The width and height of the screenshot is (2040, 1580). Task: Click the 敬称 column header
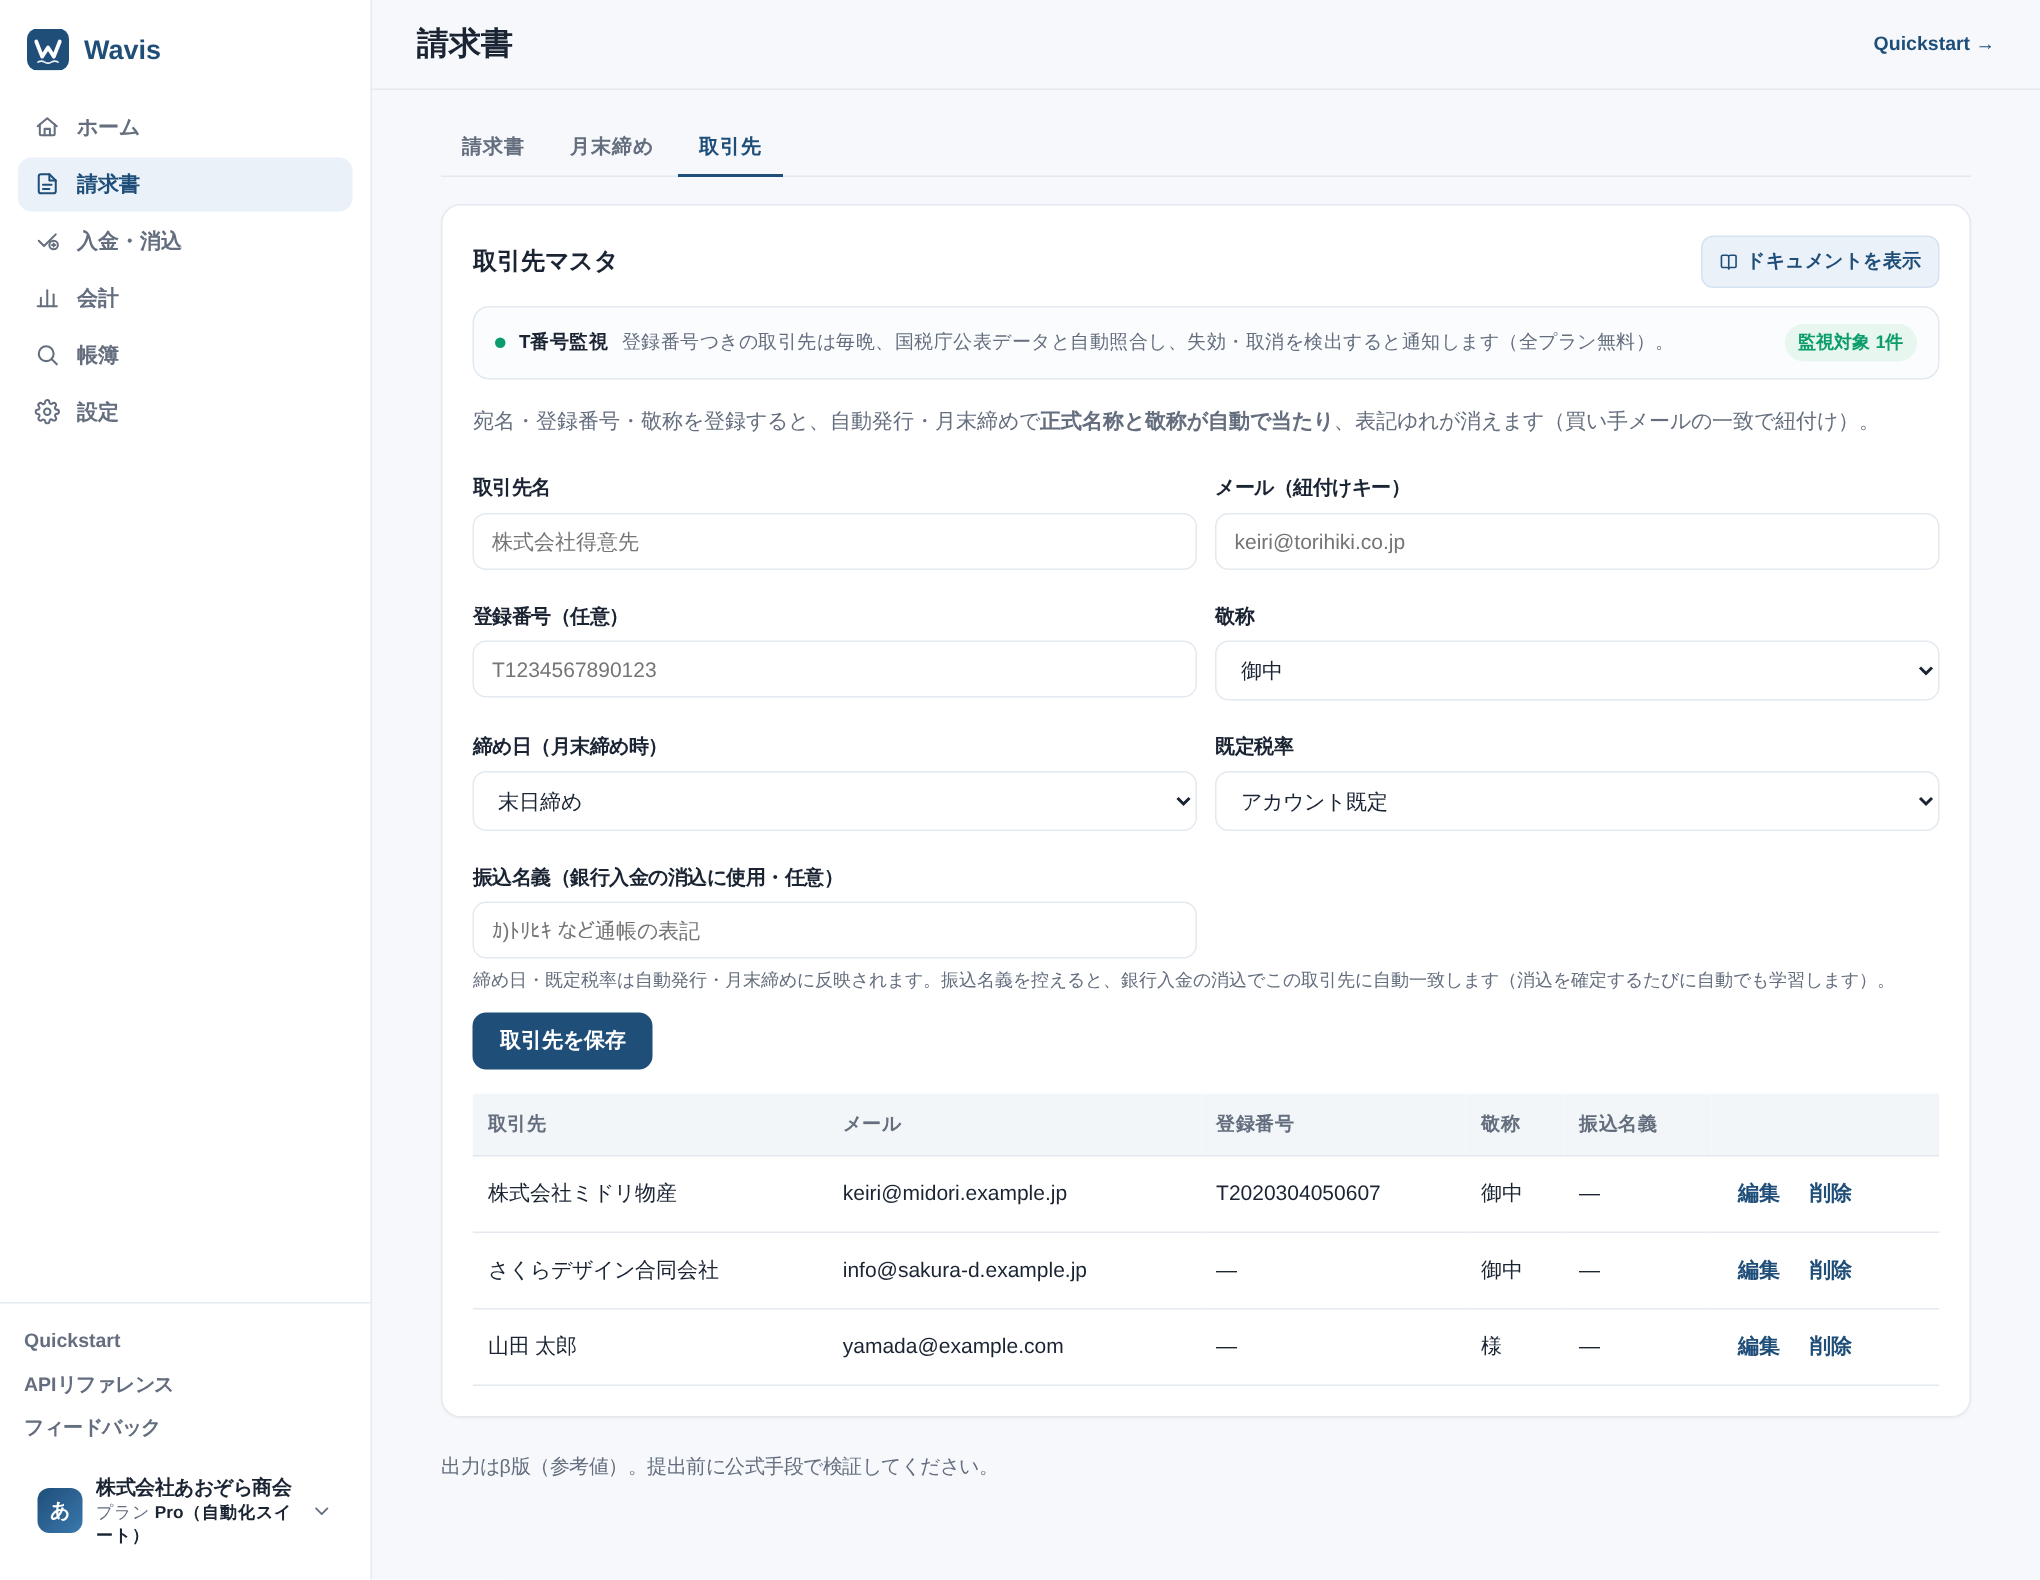tap(1500, 1124)
